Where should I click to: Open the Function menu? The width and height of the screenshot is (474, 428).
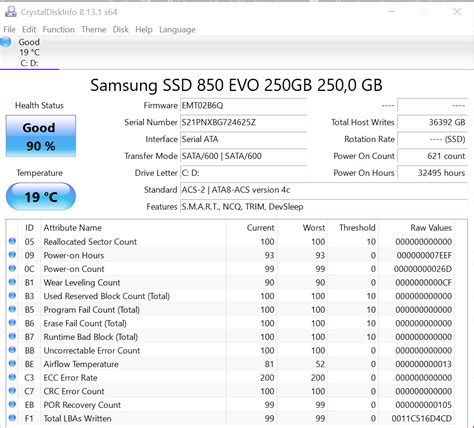[59, 29]
